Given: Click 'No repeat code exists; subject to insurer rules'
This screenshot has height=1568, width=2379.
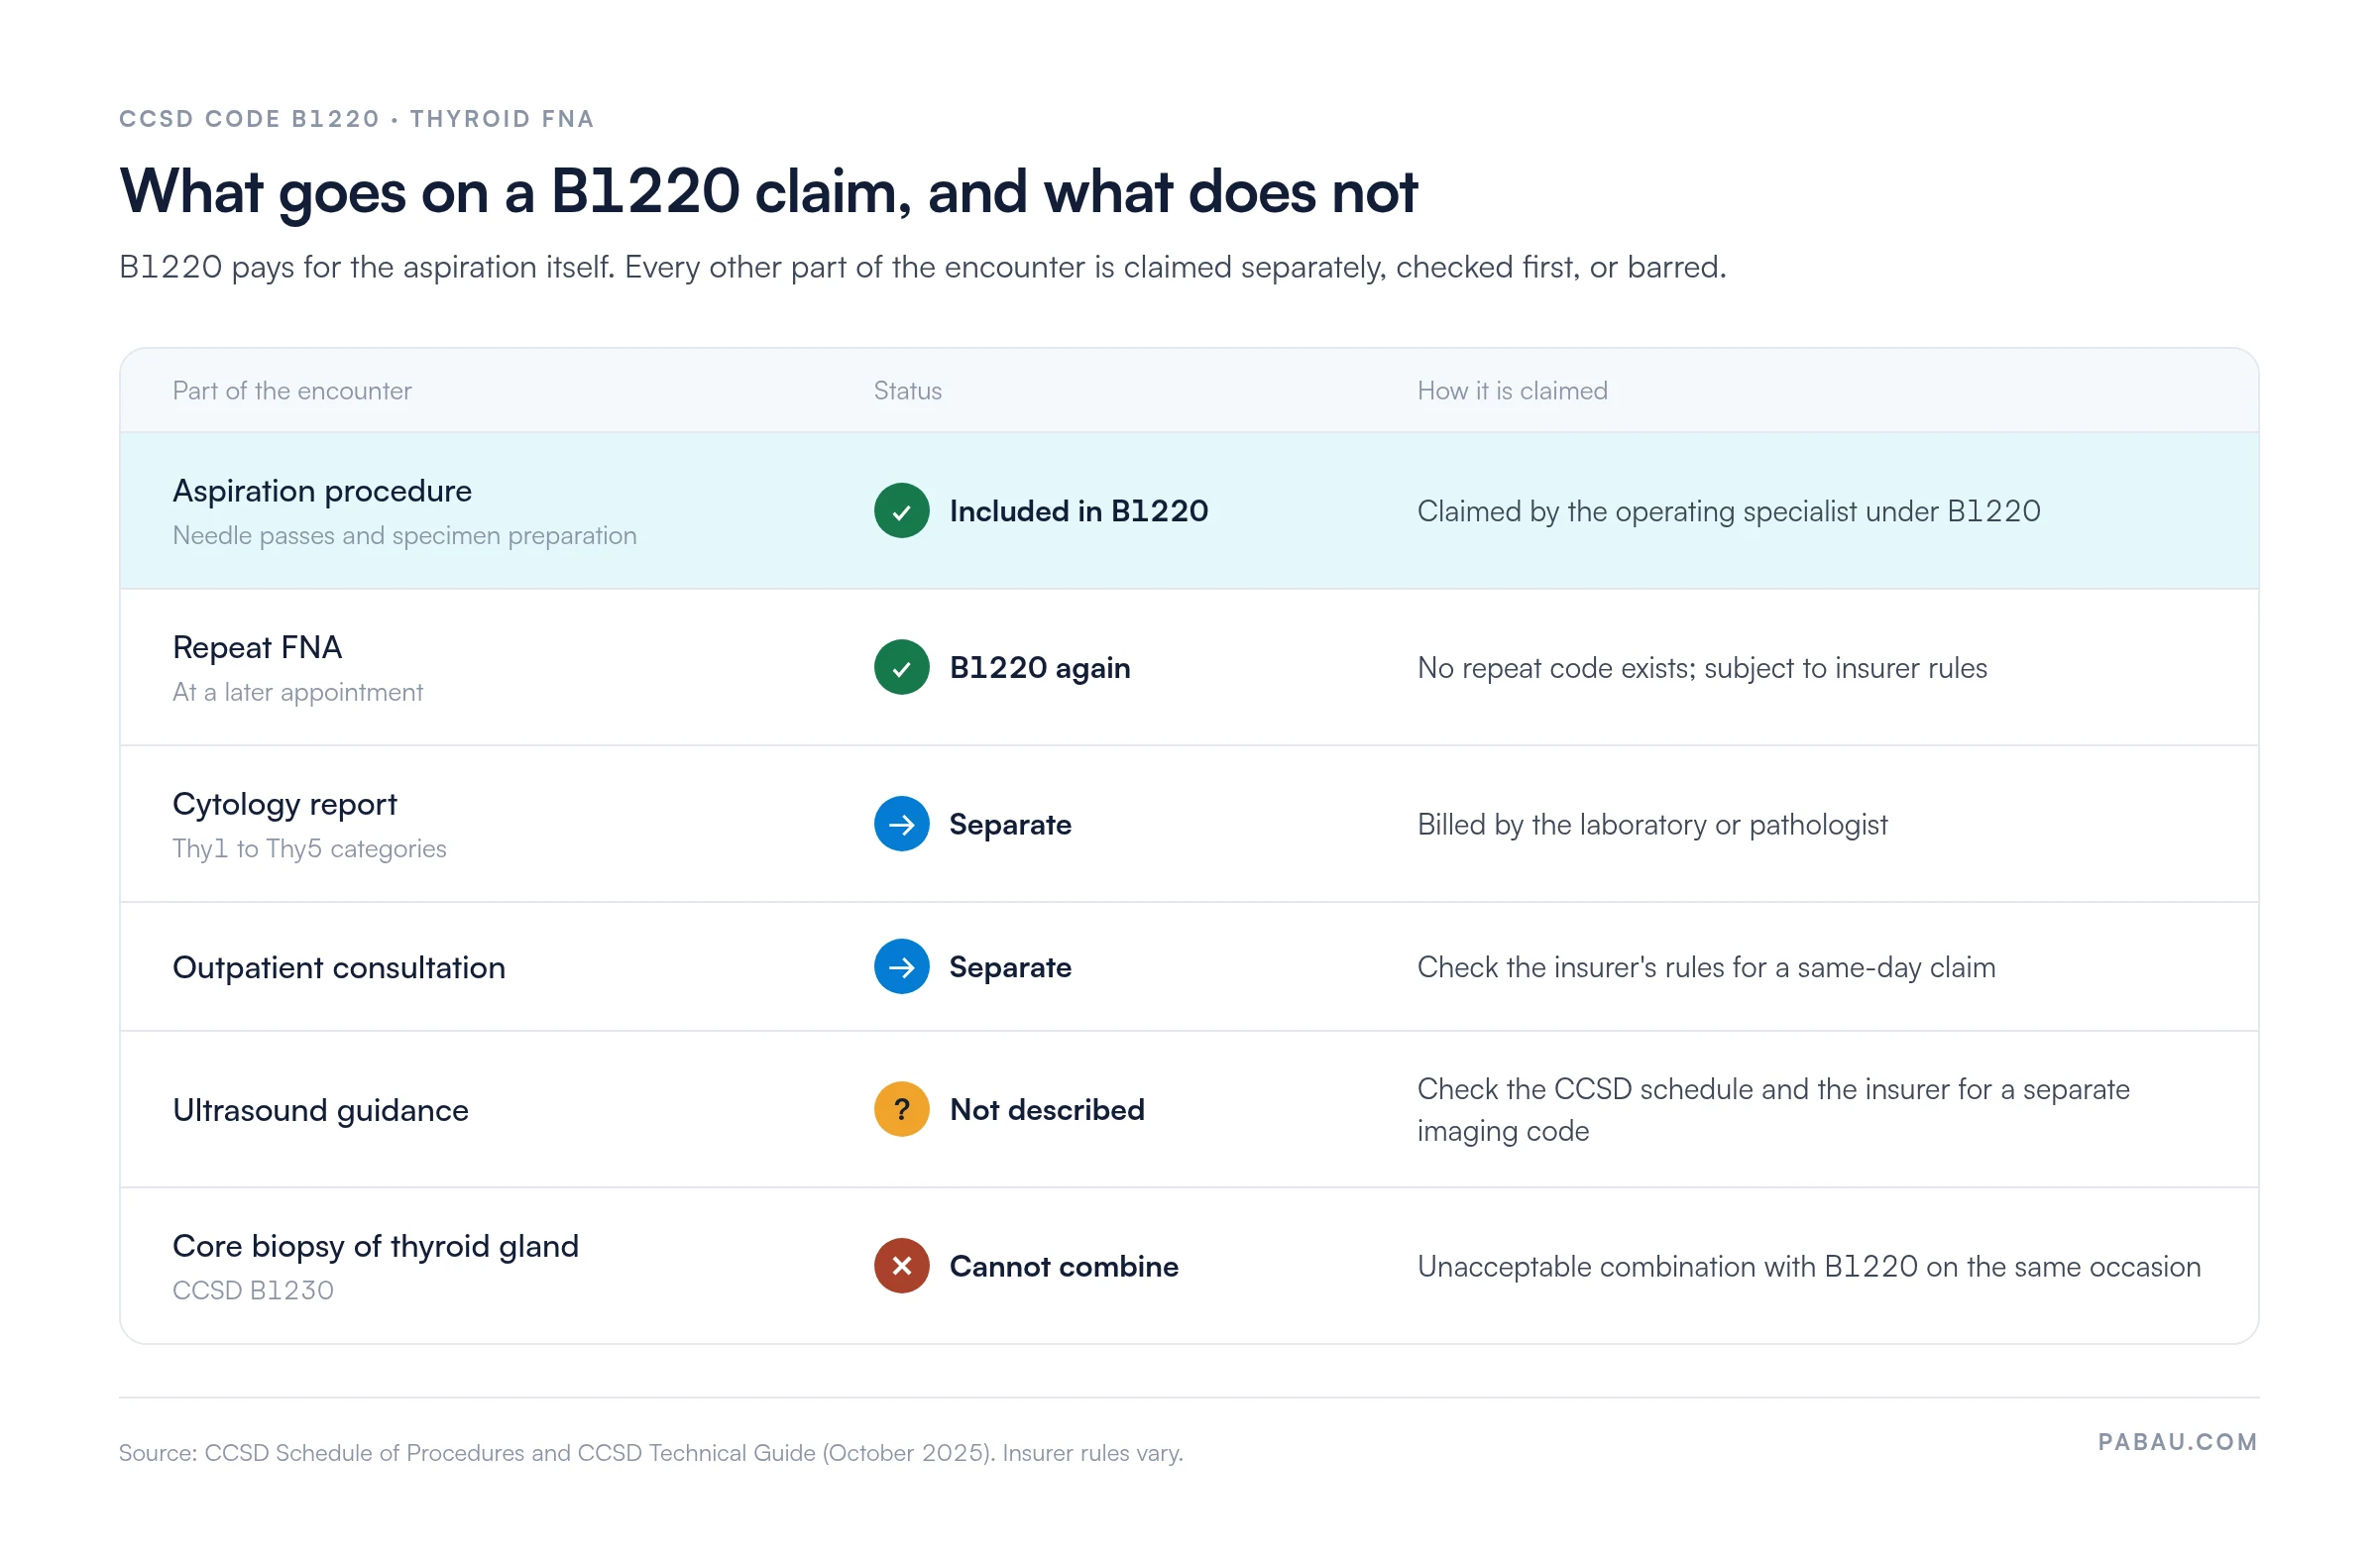Looking at the screenshot, I should click(1701, 668).
